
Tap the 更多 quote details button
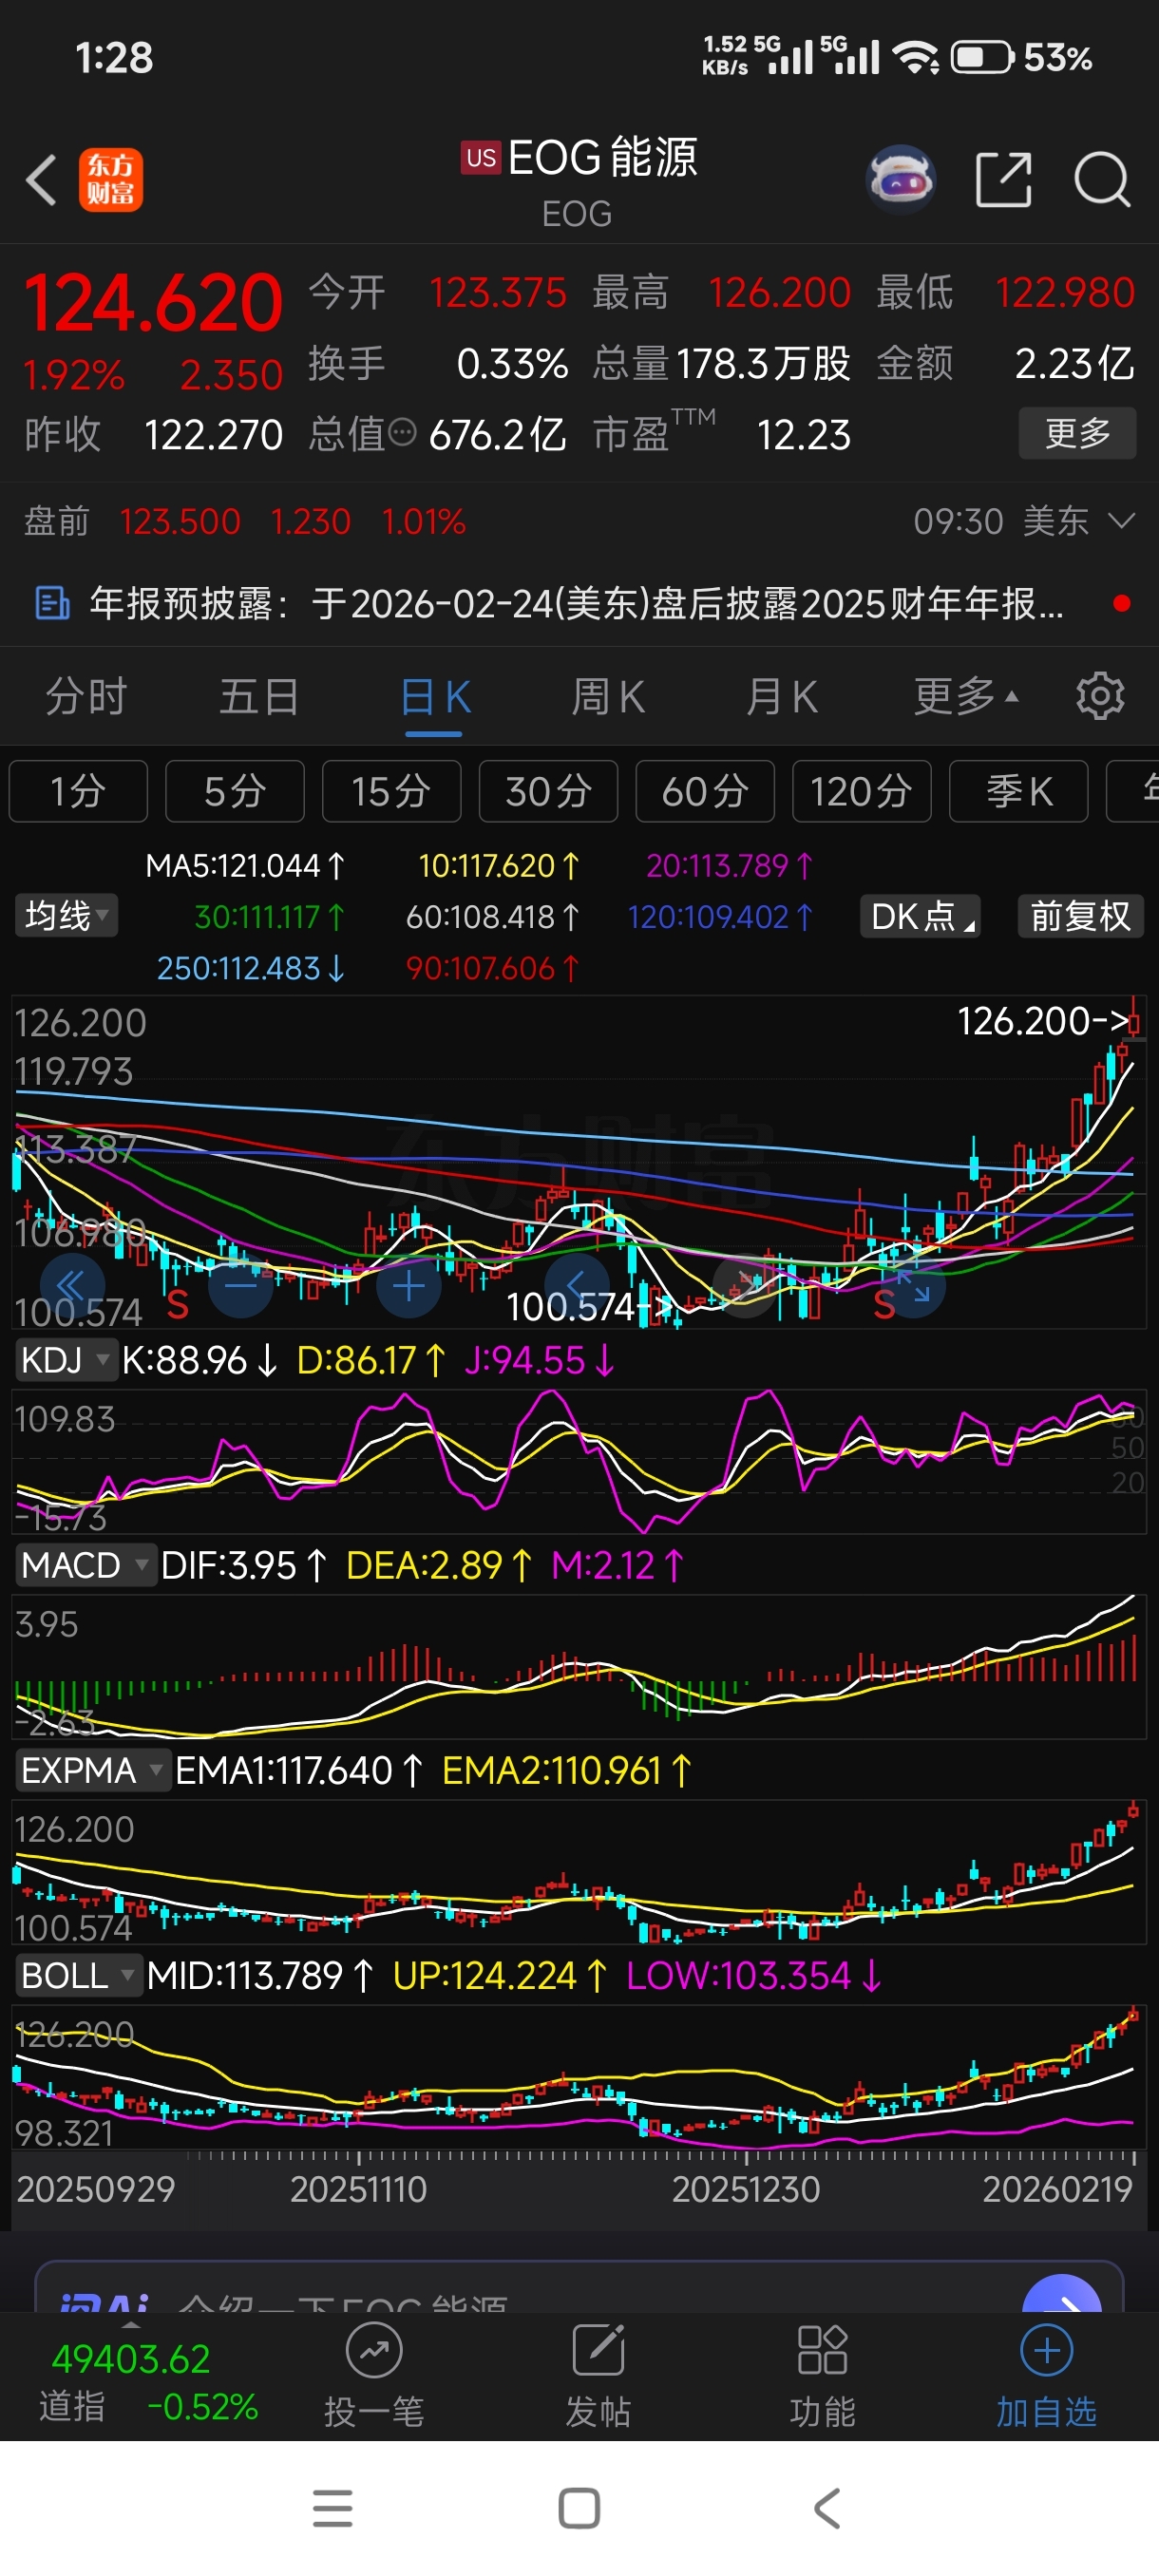pos(1077,433)
